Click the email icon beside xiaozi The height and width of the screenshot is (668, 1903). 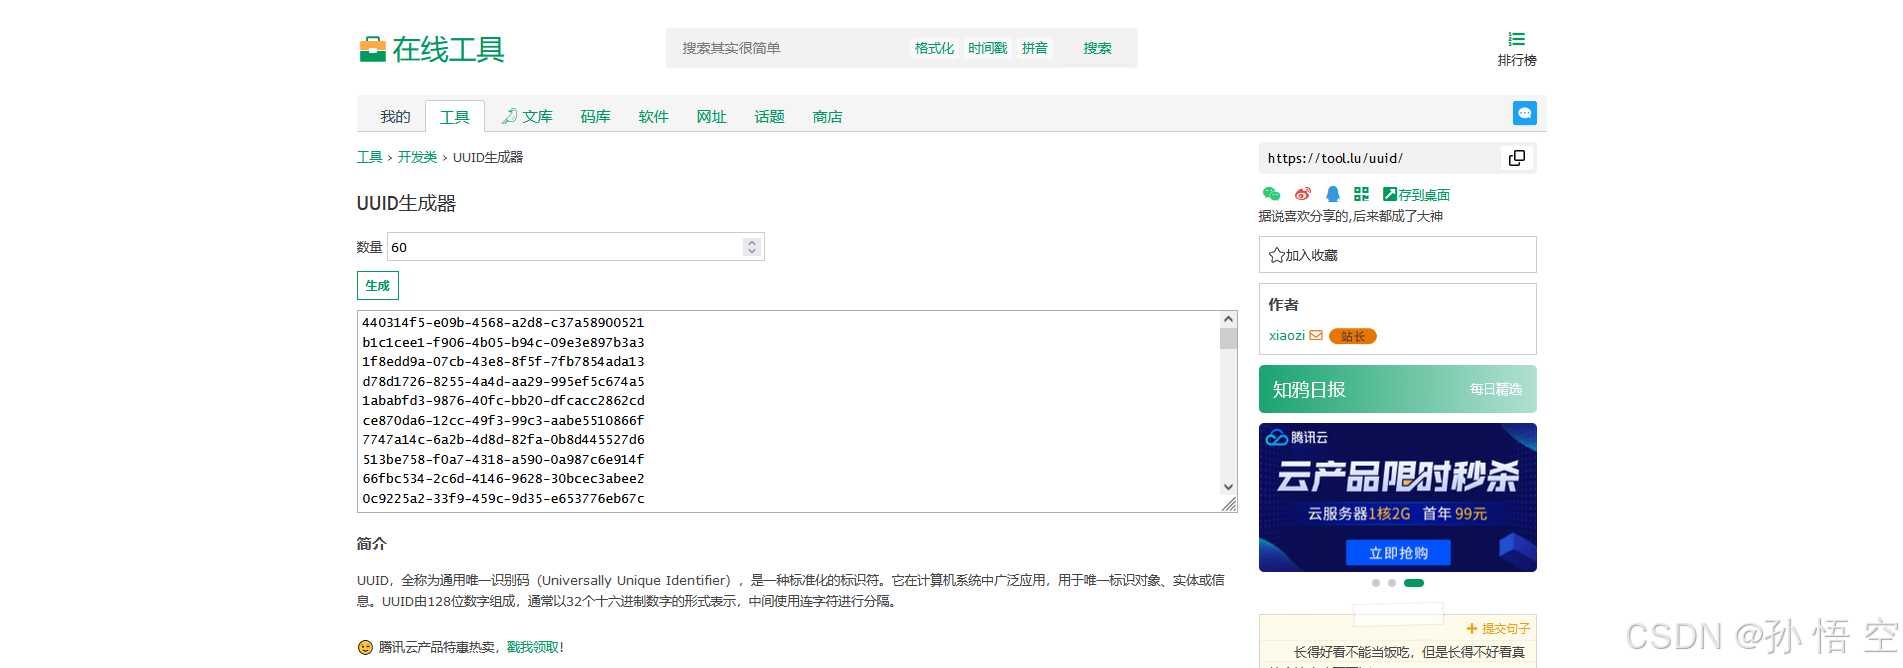tap(1316, 335)
